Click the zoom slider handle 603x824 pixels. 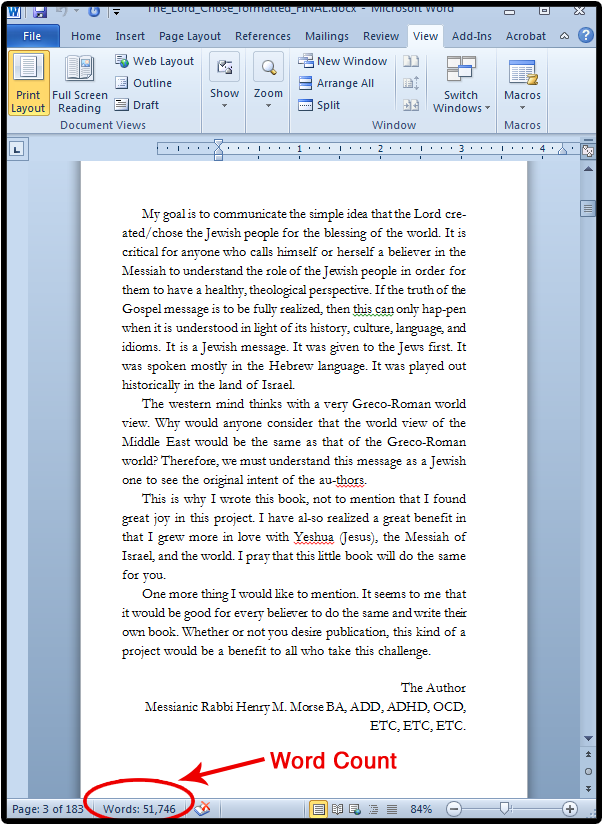pyautogui.click(x=505, y=809)
